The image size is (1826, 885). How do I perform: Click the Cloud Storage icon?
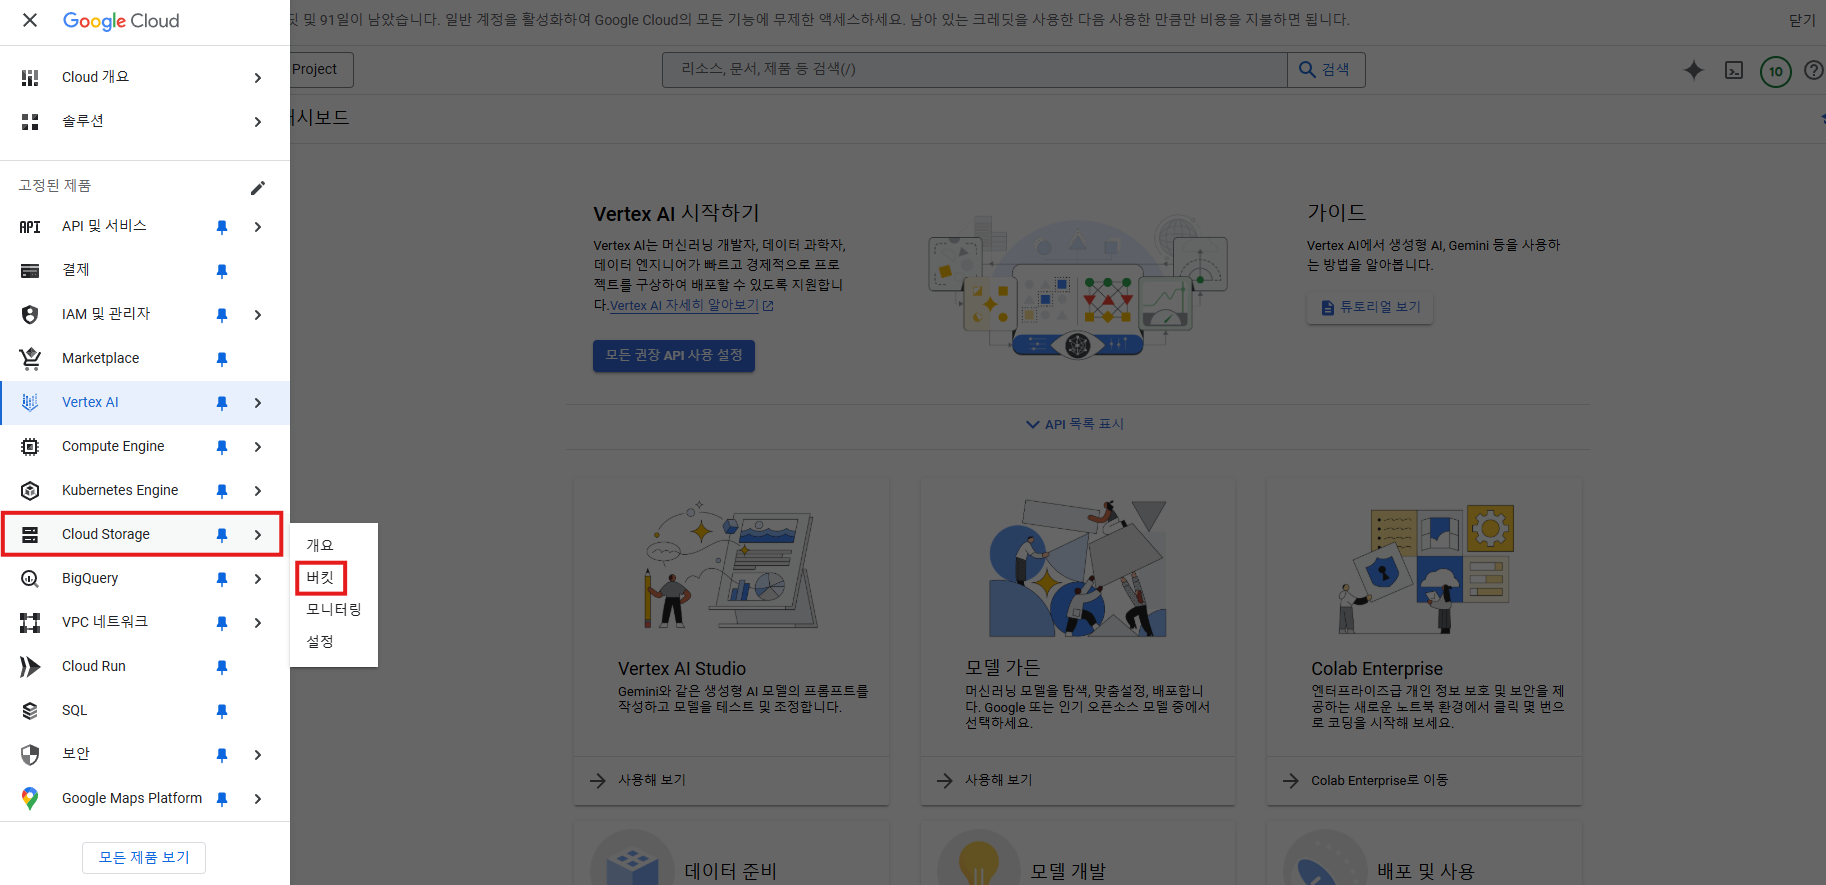pyautogui.click(x=30, y=534)
